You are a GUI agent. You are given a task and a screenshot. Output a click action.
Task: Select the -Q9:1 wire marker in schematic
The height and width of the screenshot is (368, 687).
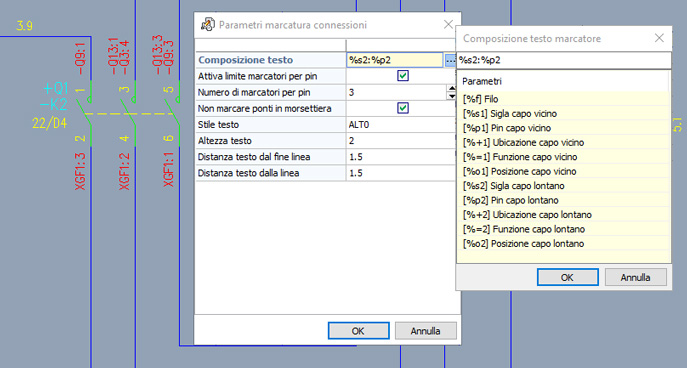point(80,58)
